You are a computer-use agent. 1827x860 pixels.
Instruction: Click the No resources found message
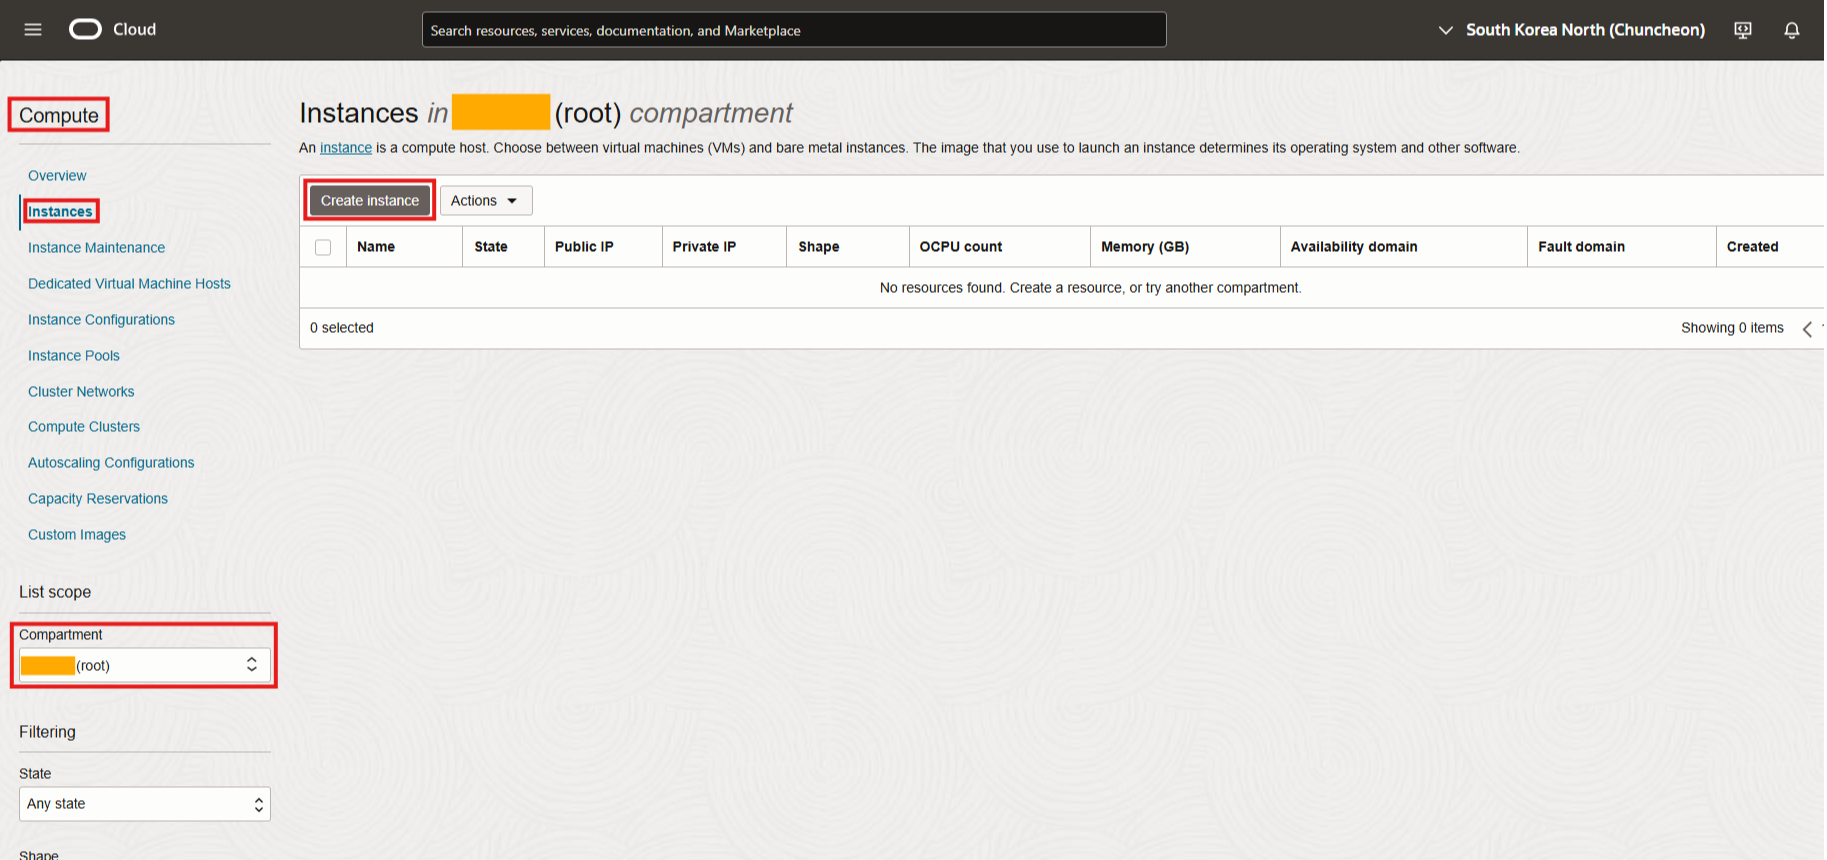point(1091,288)
